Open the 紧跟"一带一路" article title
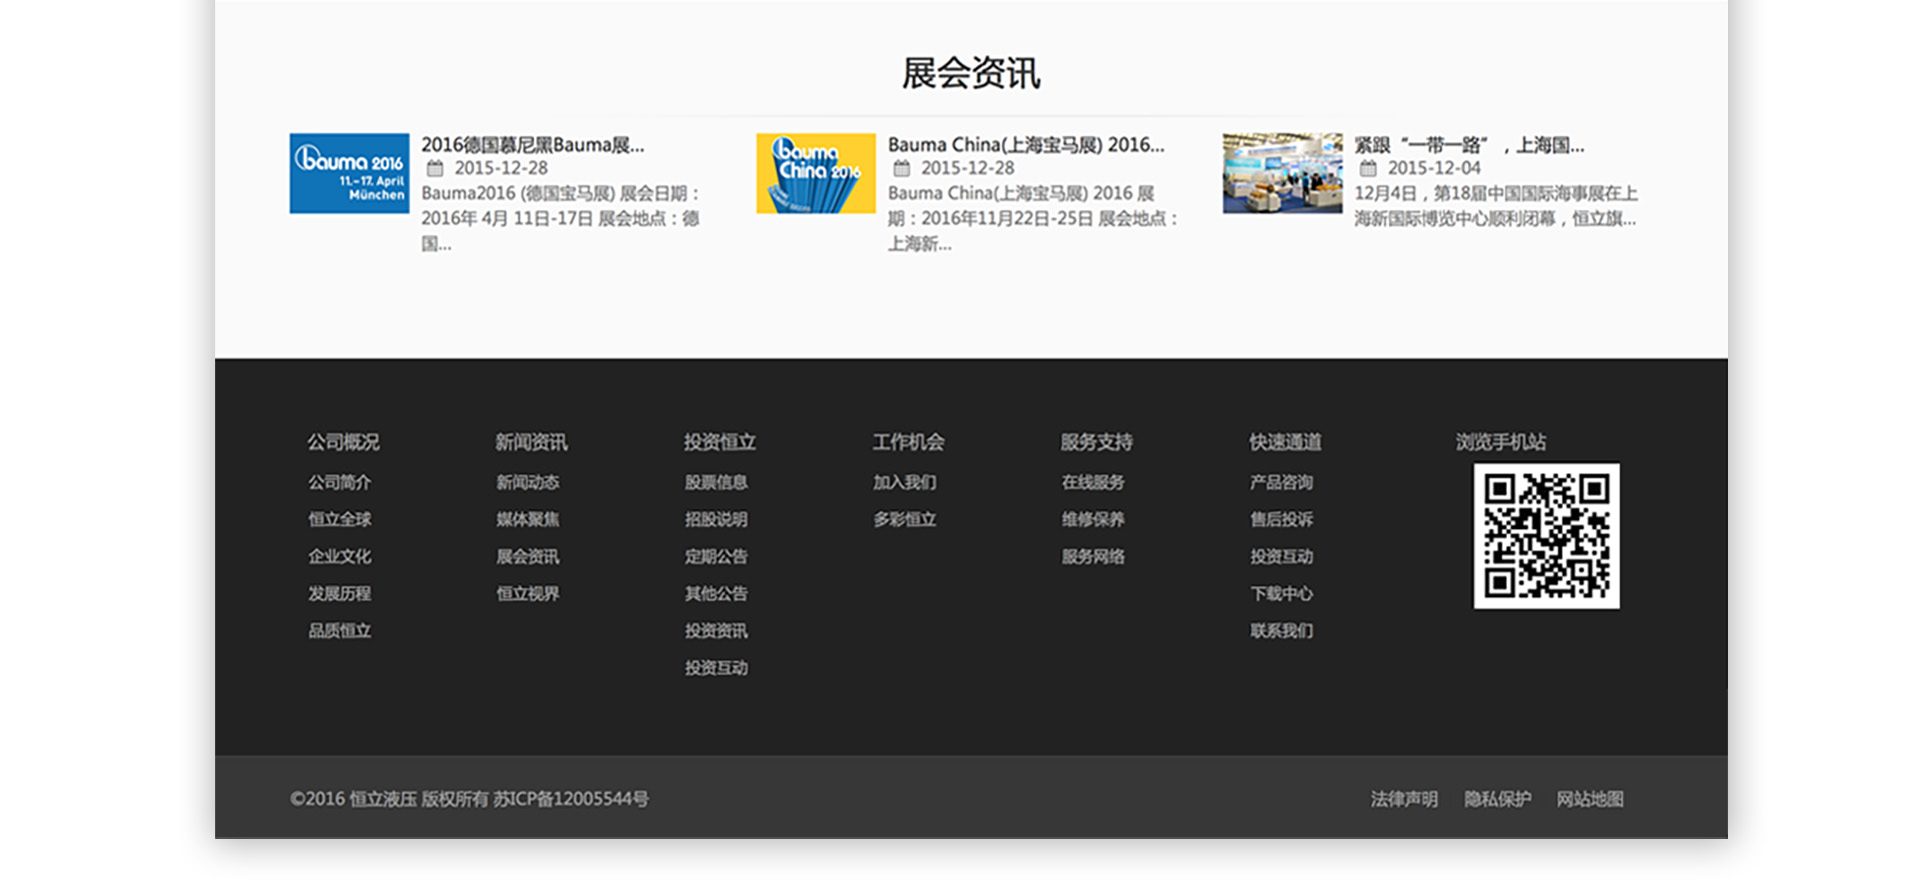1920x894 pixels. coord(1468,145)
